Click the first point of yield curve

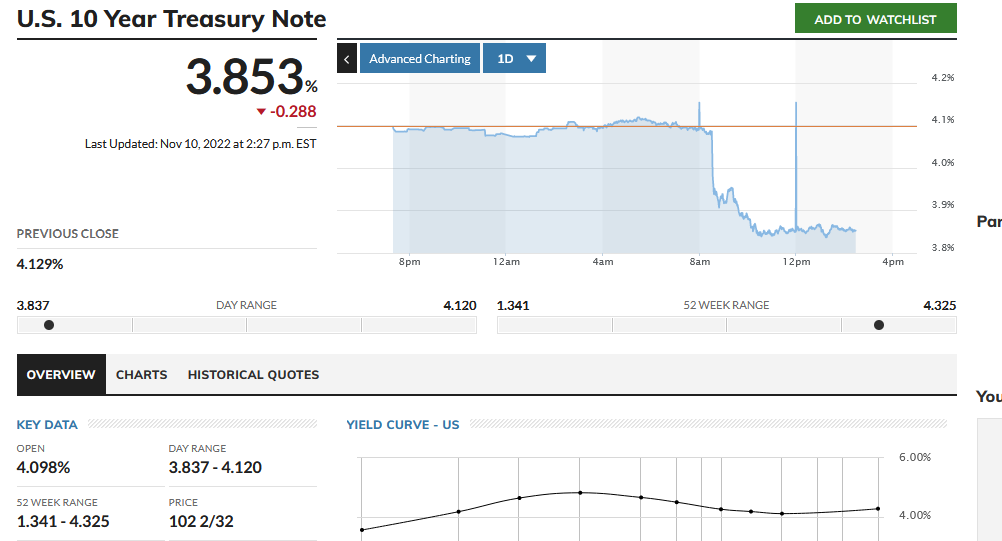point(362,530)
